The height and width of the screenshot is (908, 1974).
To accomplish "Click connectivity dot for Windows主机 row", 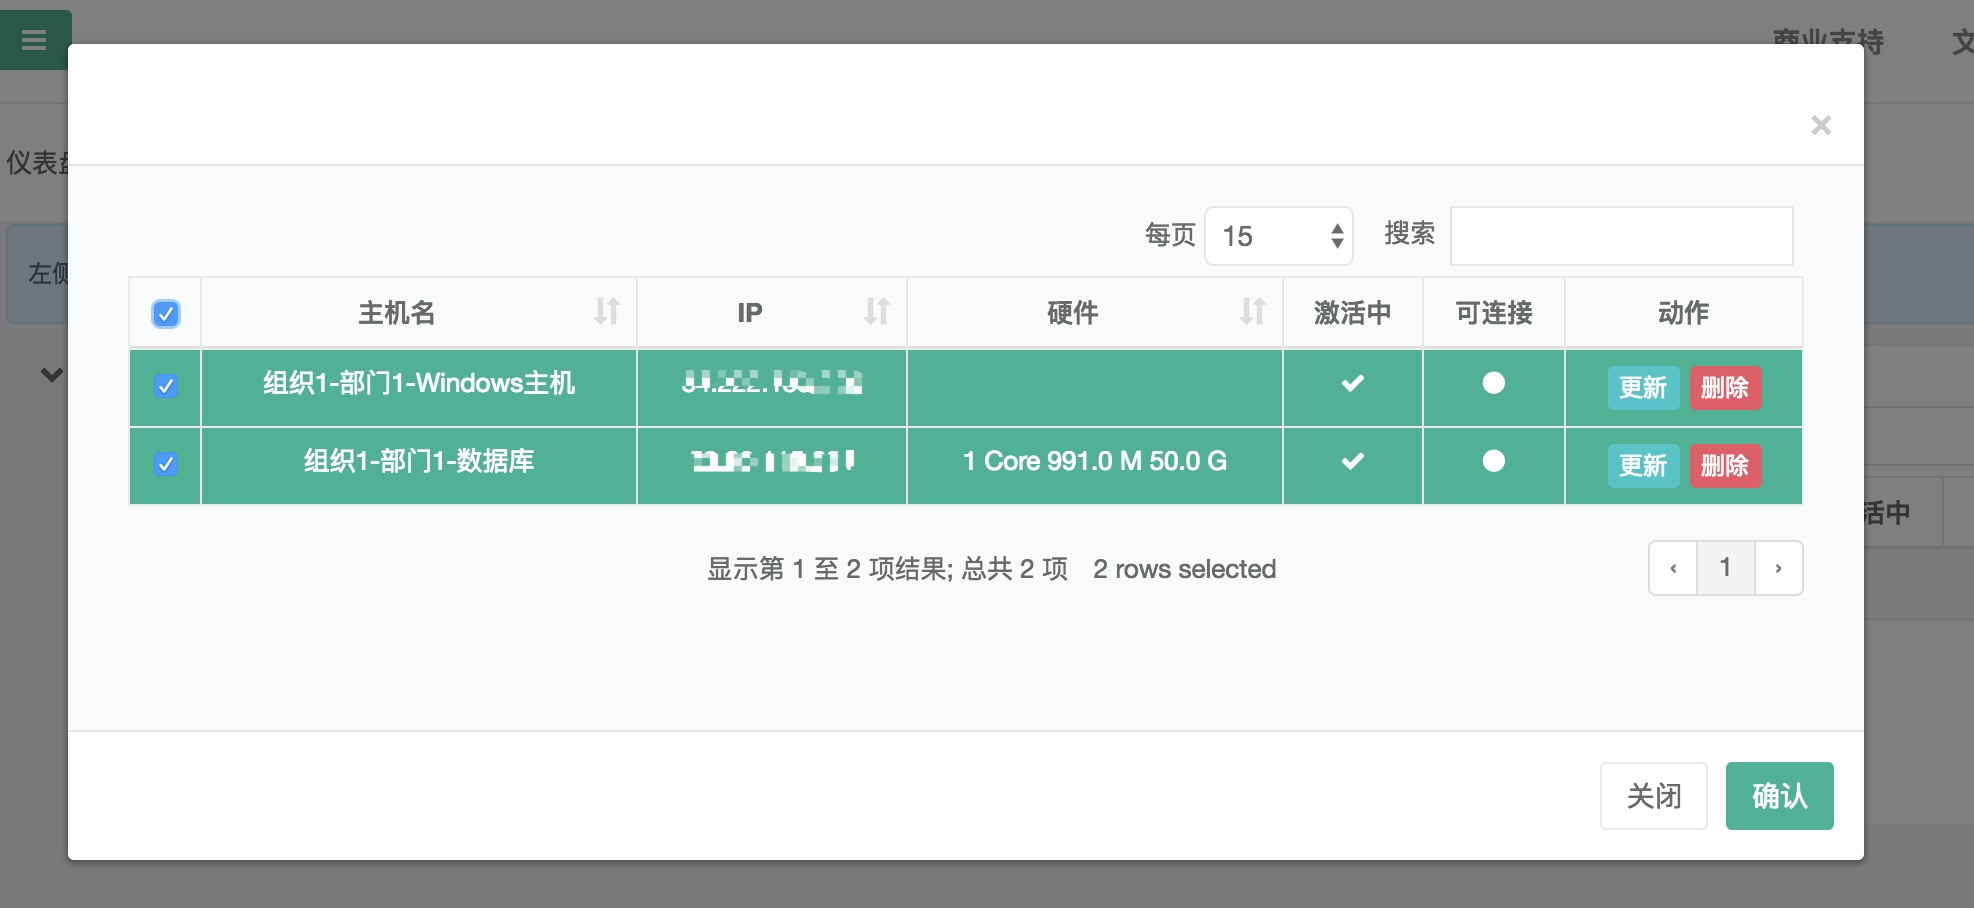I will coord(1493,383).
